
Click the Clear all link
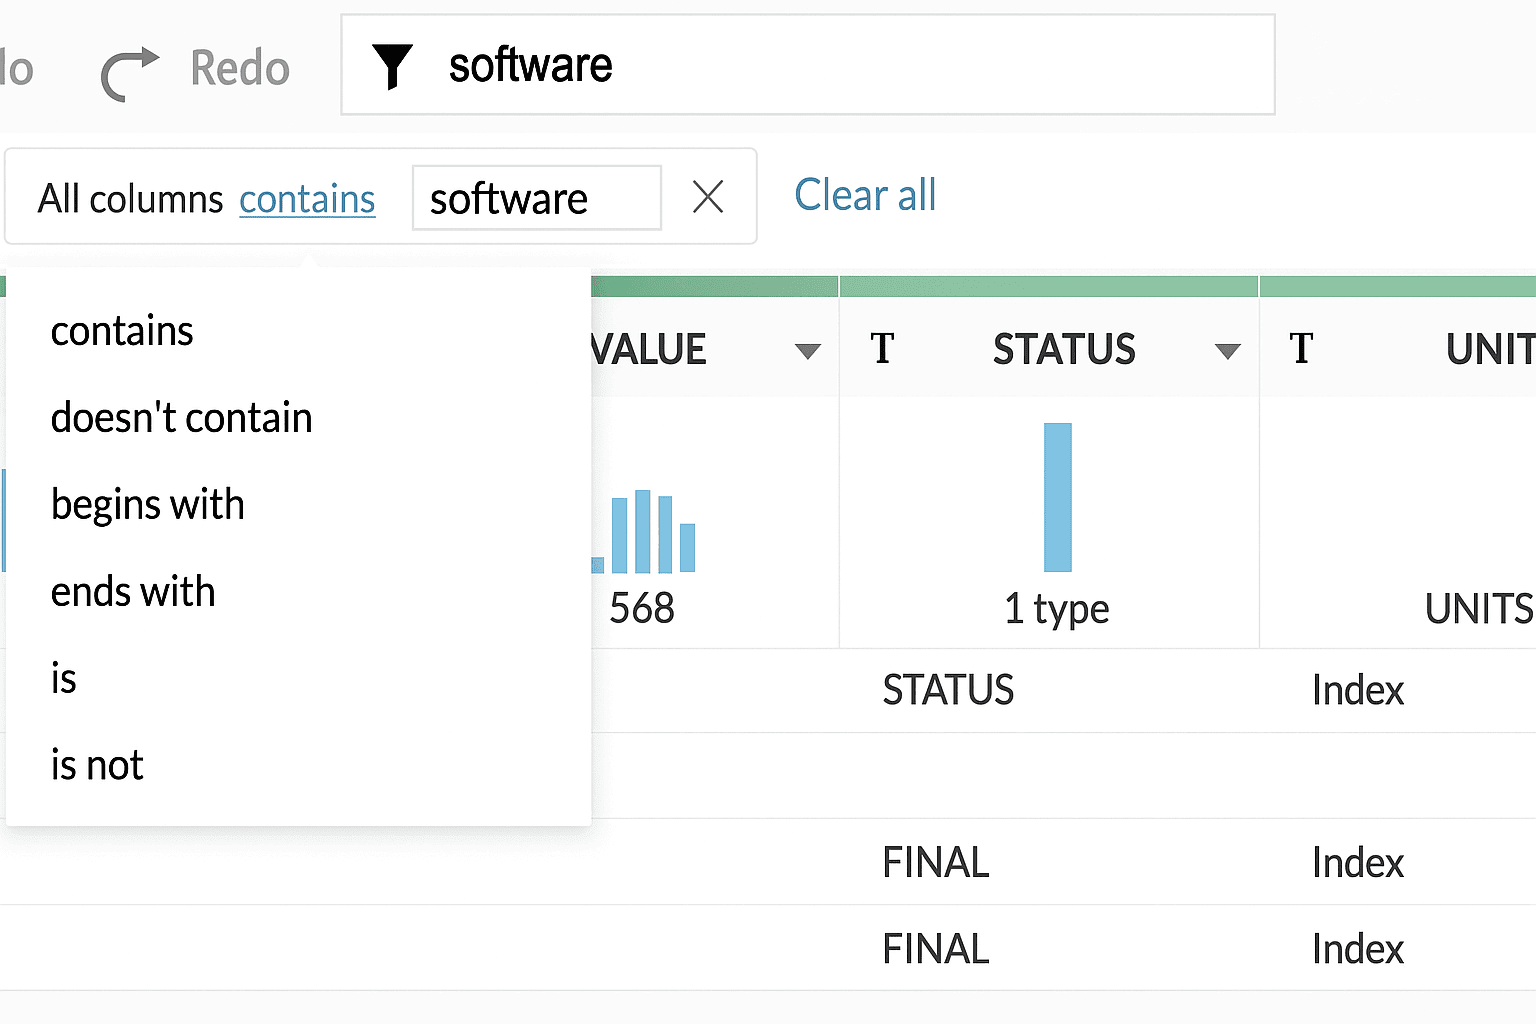tap(865, 195)
